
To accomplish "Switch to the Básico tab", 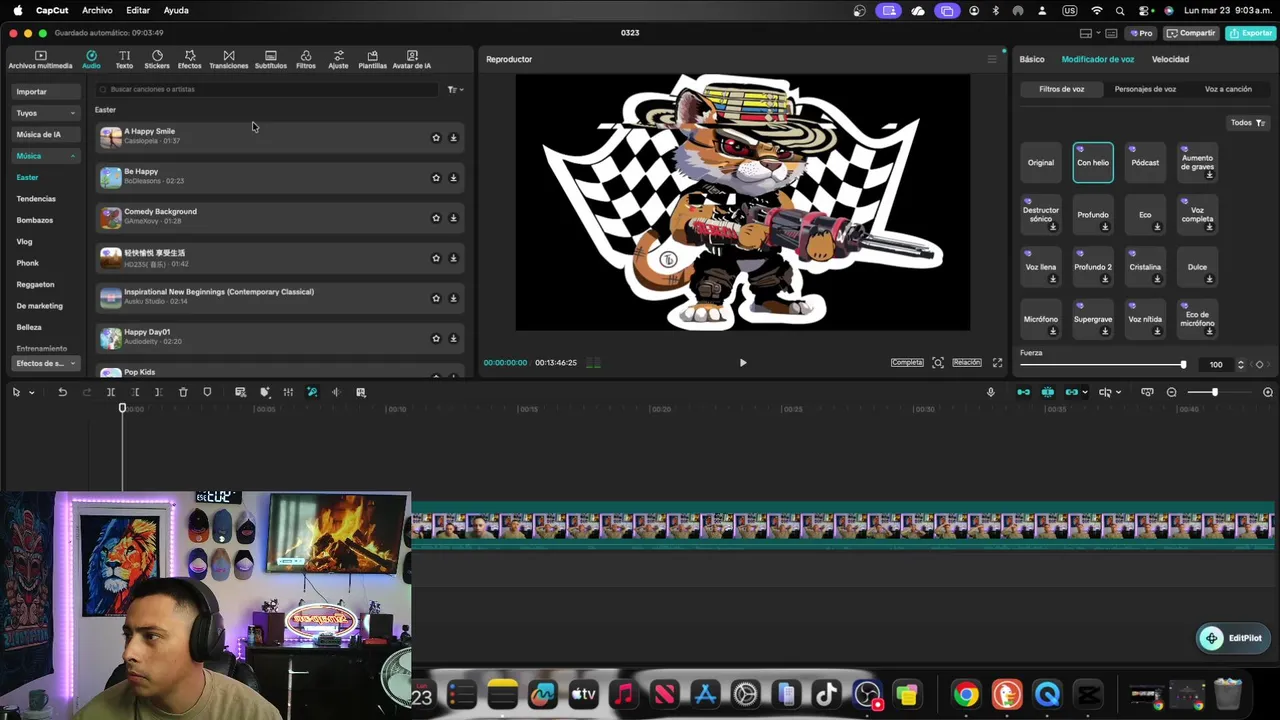I will [x=1032, y=60].
